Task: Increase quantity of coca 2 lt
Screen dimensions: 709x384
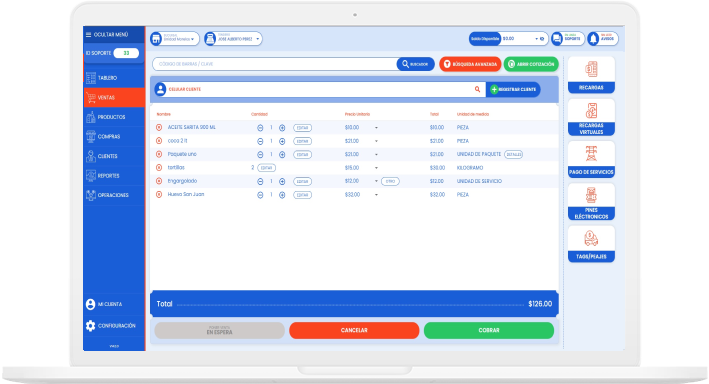Action: (282, 142)
